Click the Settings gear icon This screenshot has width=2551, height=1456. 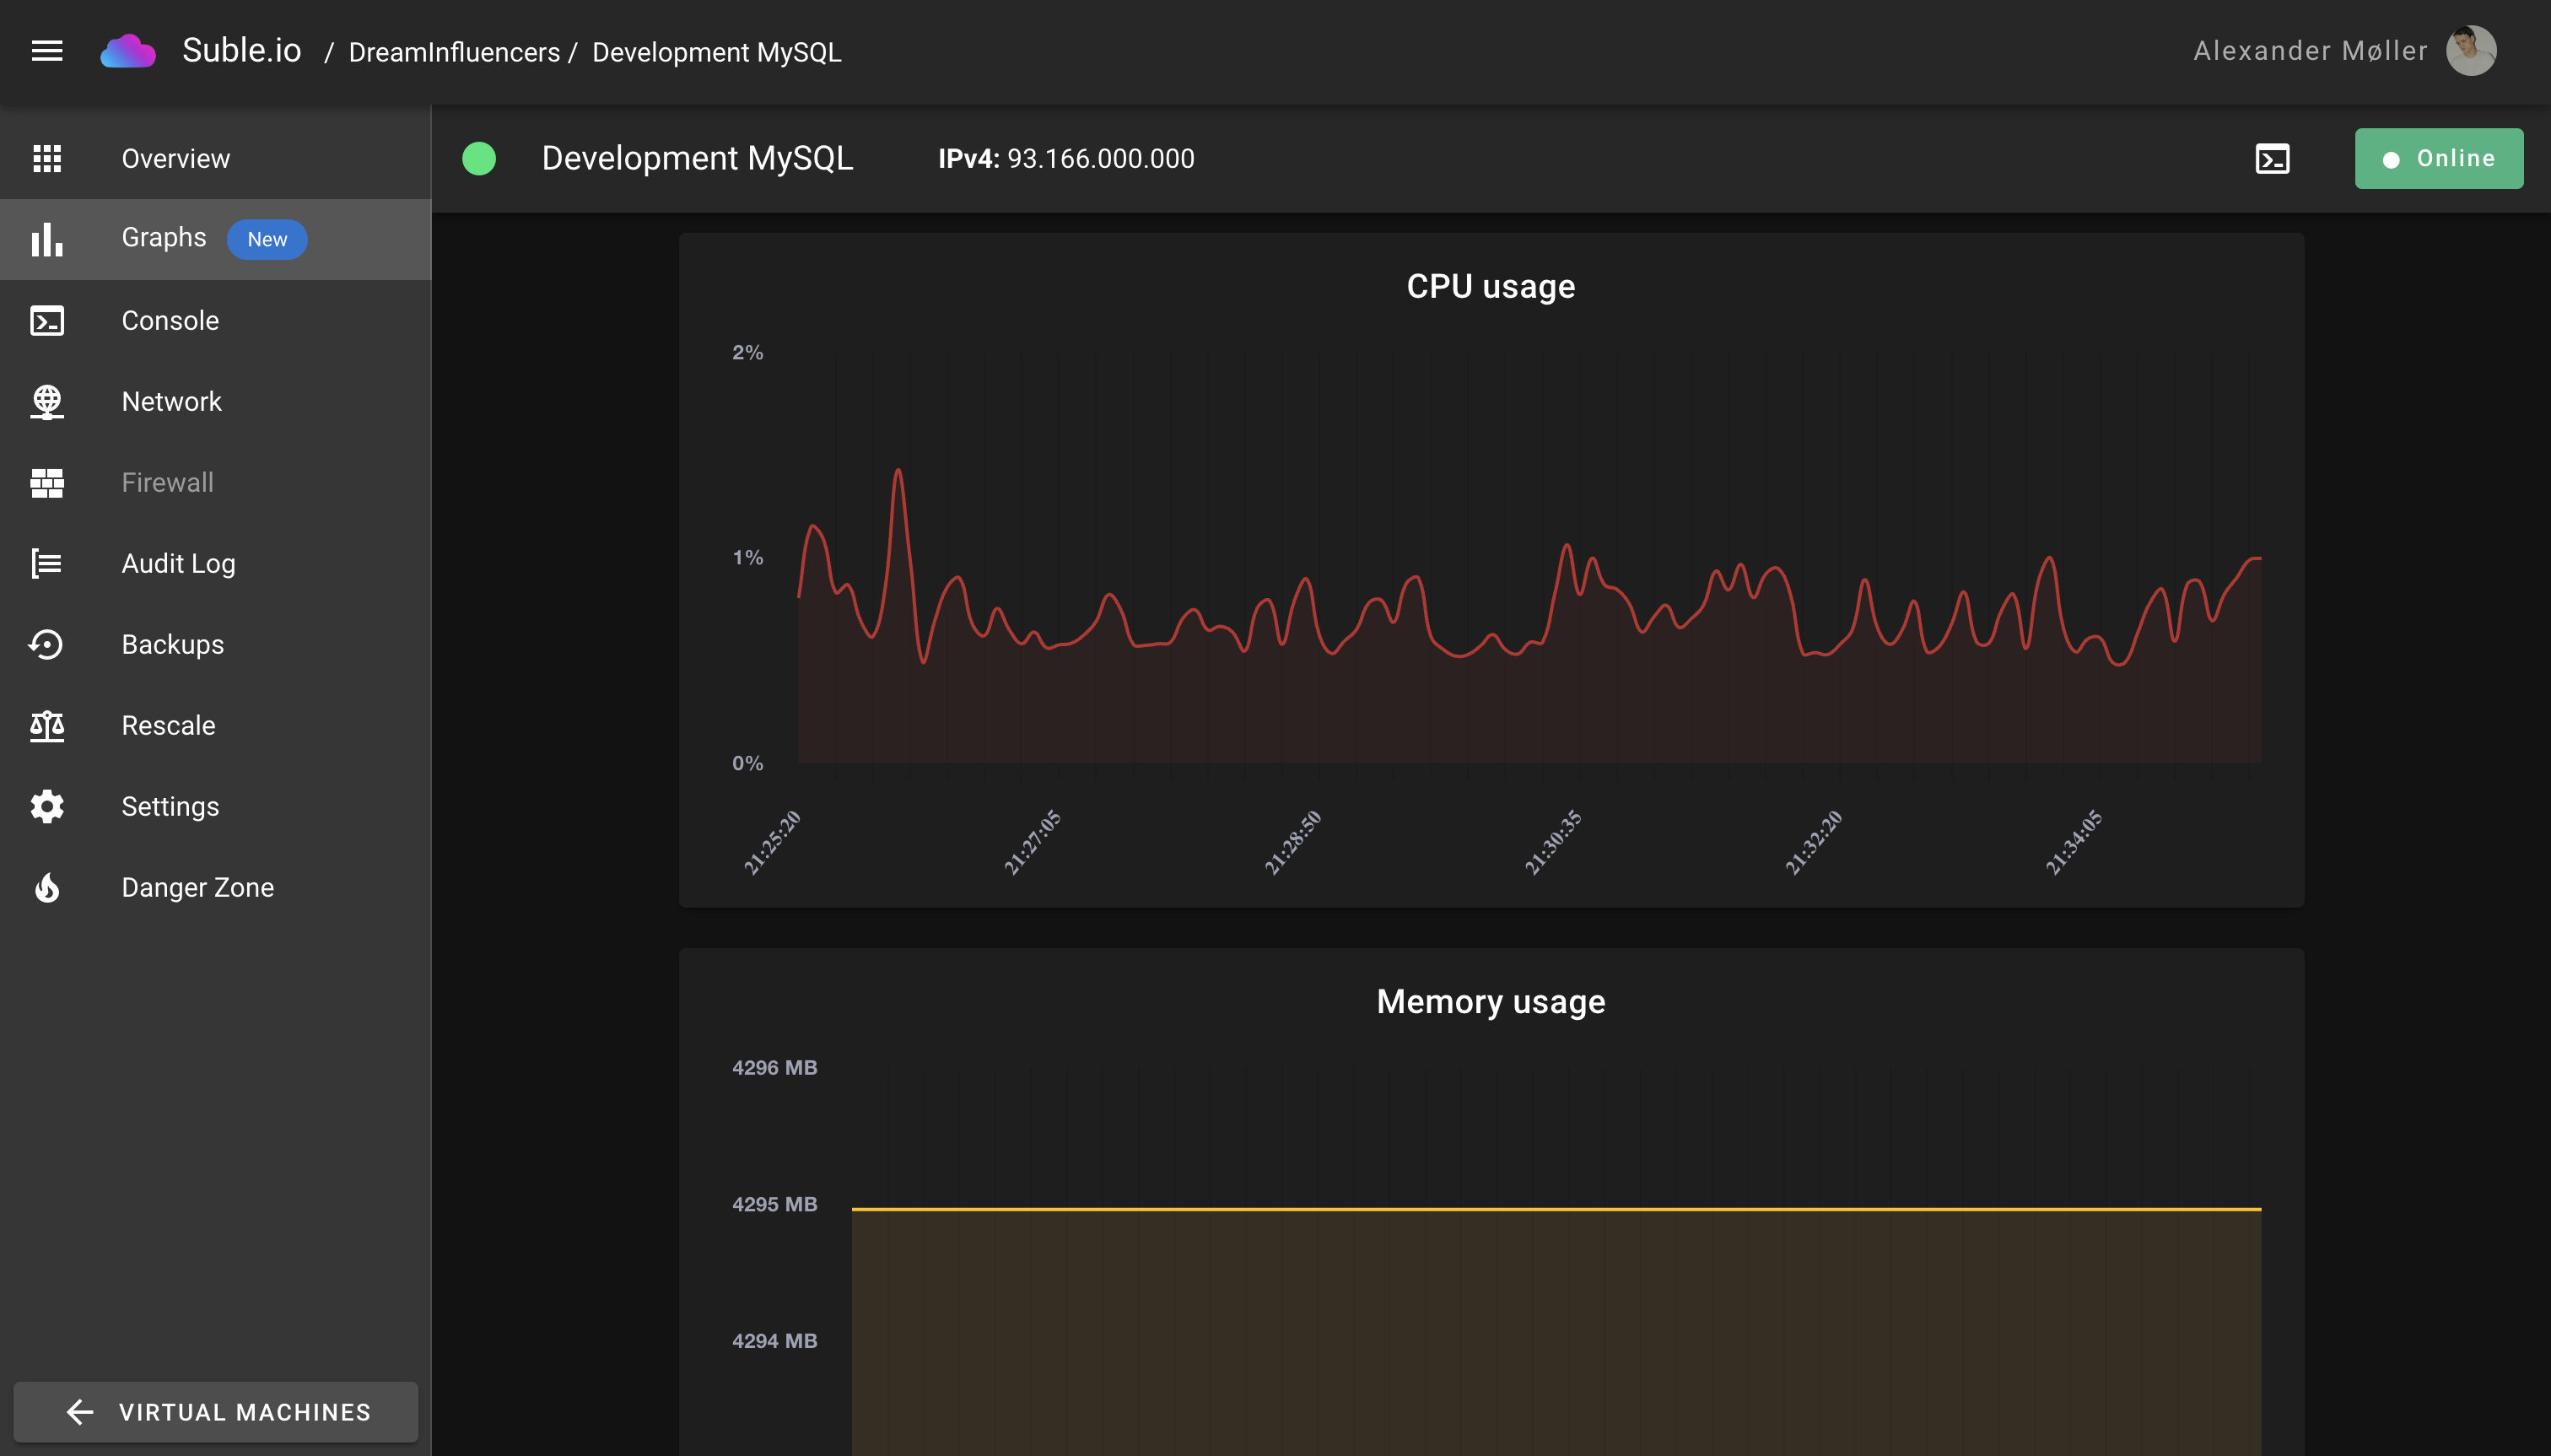[46, 807]
